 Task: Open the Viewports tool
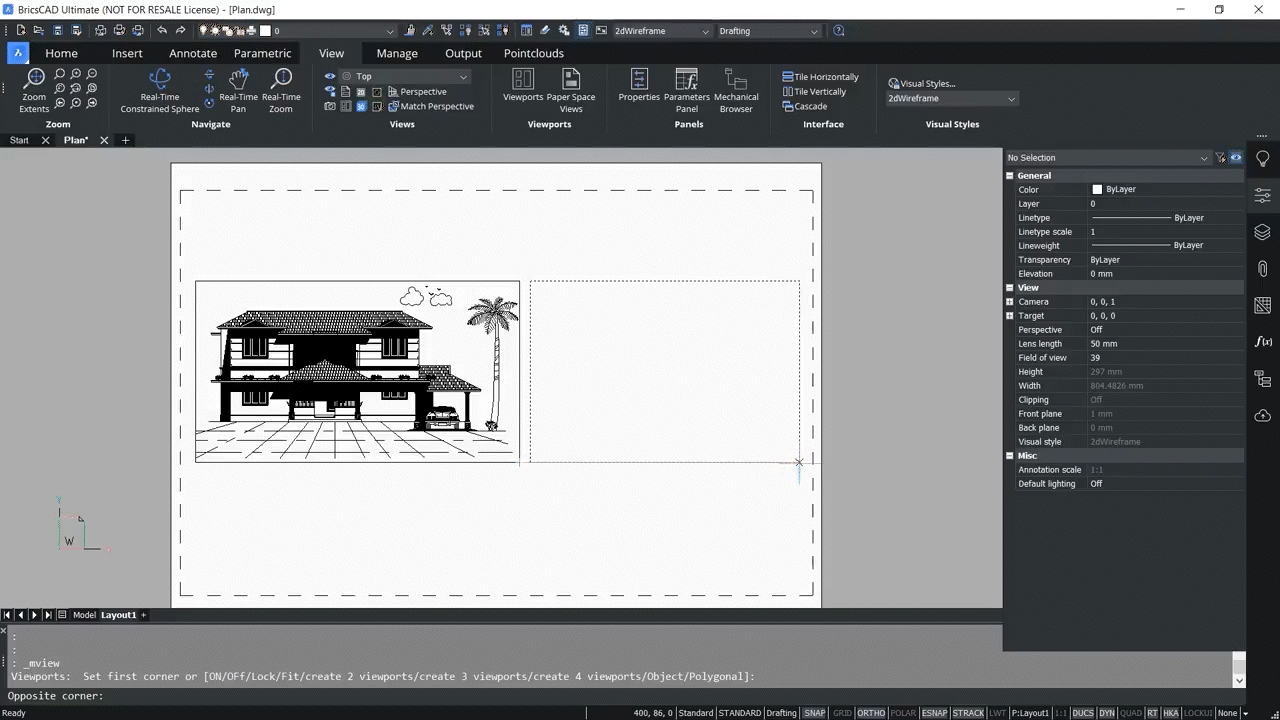point(522,90)
